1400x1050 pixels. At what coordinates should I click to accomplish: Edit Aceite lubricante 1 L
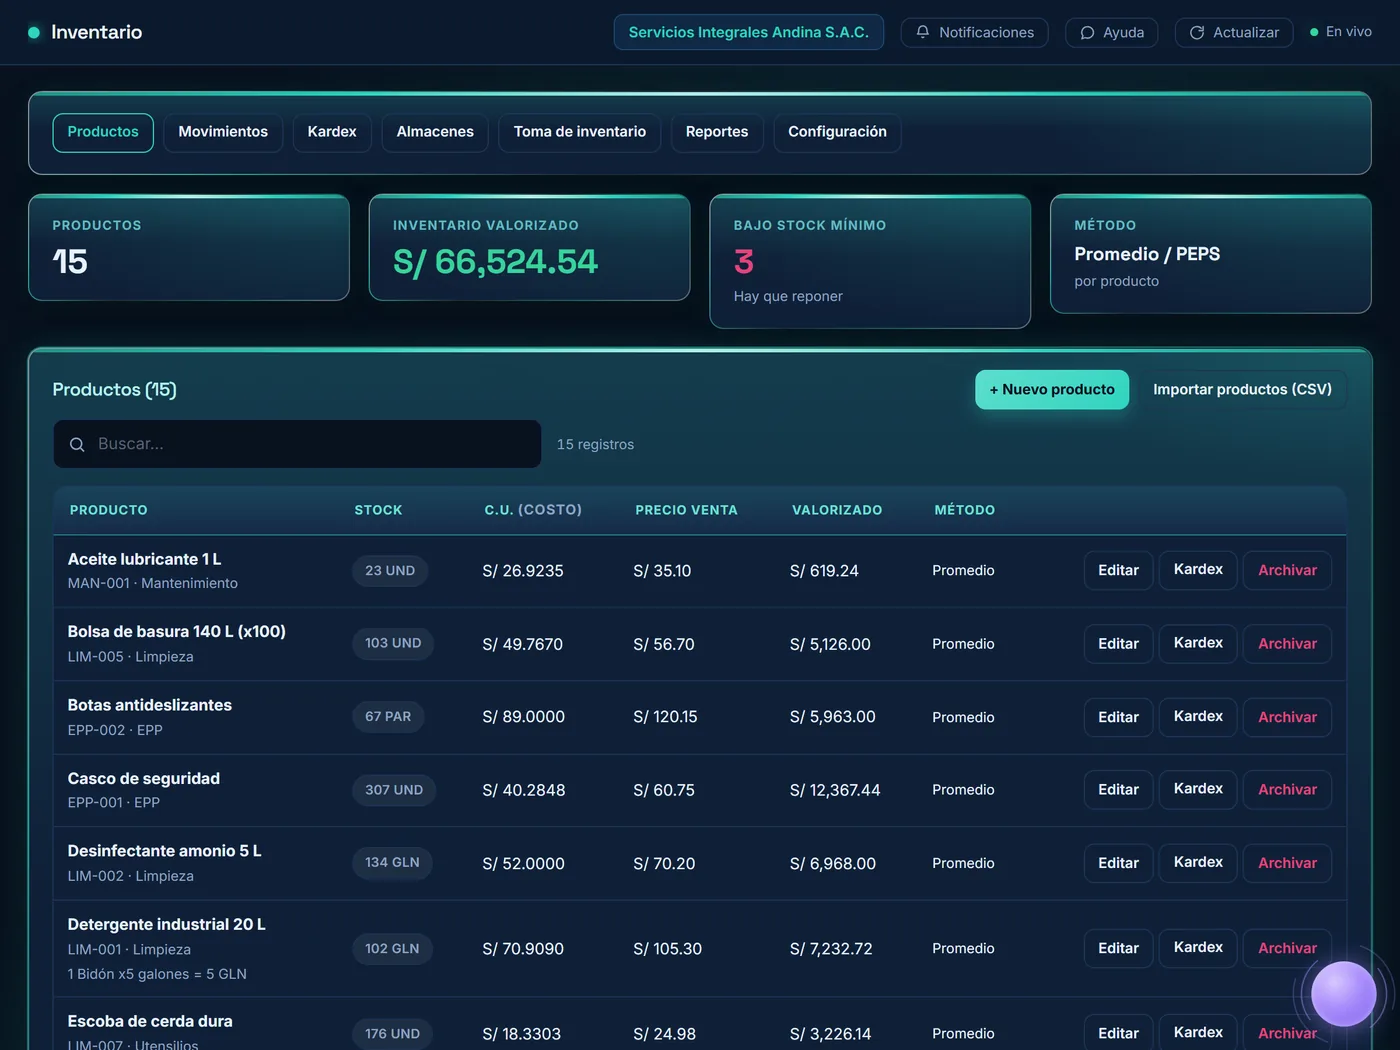[1118, 570]
